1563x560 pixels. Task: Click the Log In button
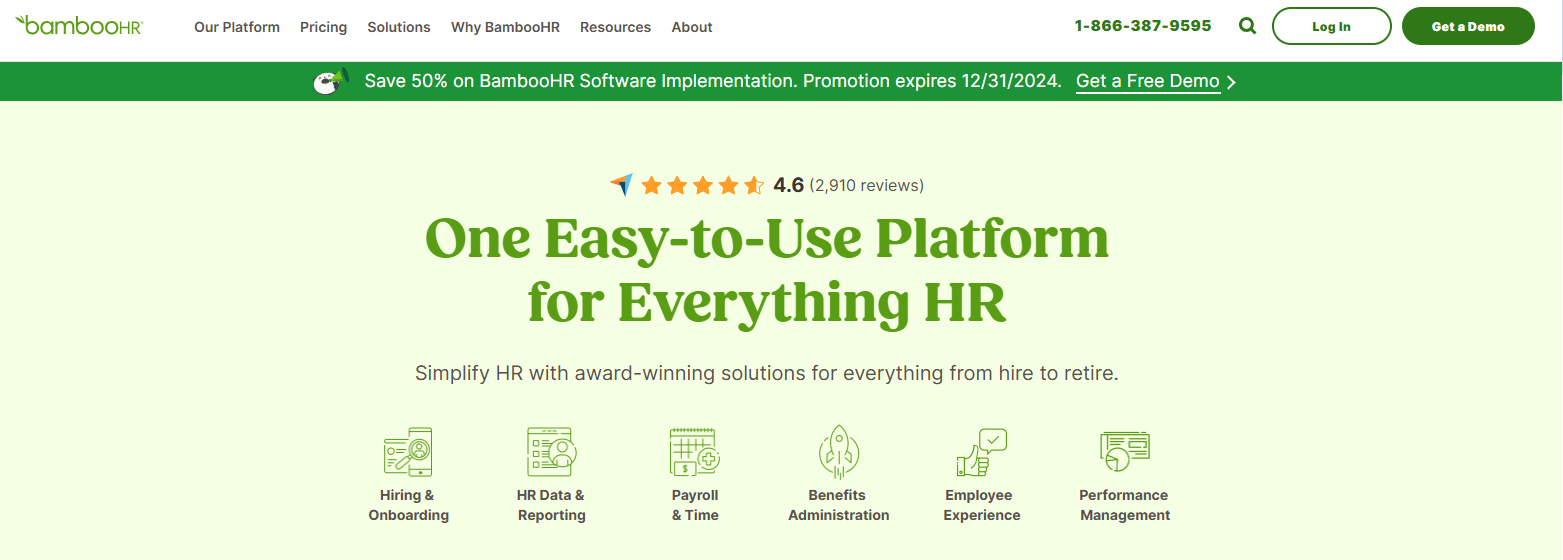click(1331, 27)
